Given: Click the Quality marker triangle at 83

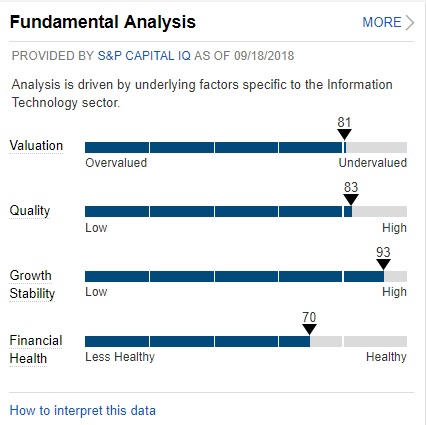Looking at the screenshot, I should click(351, 199).
